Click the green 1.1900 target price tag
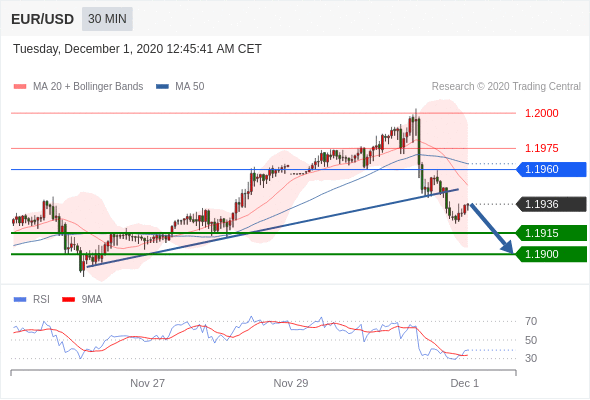The height and width of the screenshot is (400, 590). (x=551, y=254)
